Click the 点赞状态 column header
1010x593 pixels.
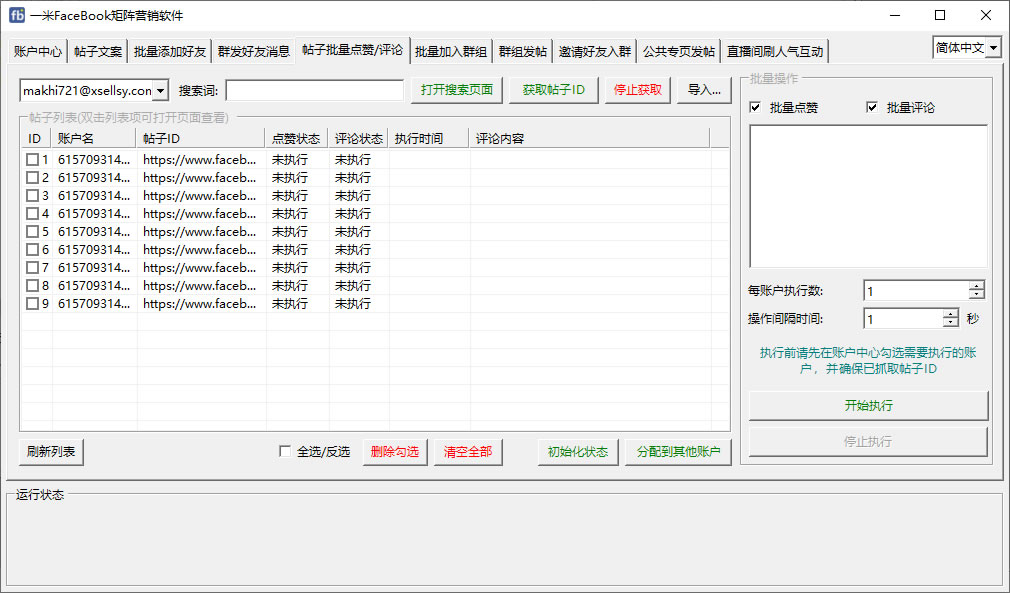297,138
